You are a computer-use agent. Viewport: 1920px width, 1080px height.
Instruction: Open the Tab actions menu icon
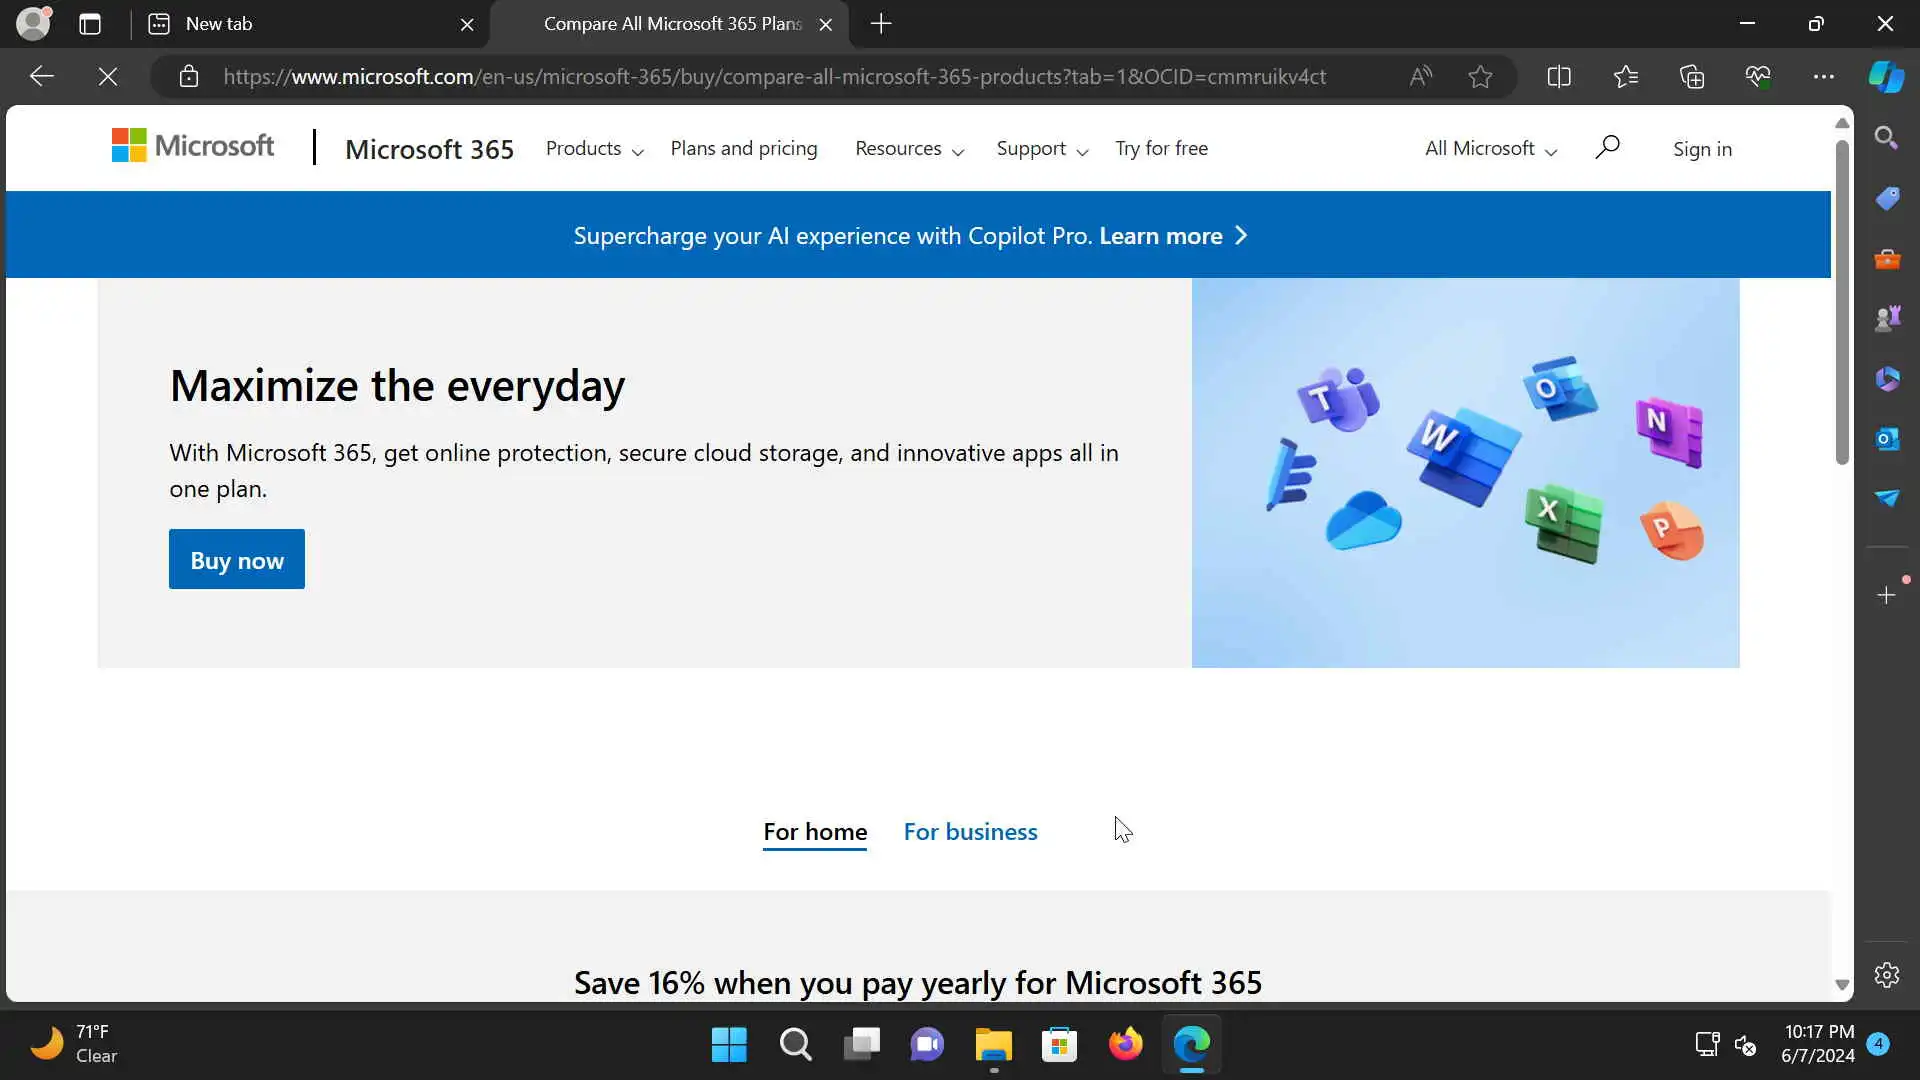pos(90,24)
